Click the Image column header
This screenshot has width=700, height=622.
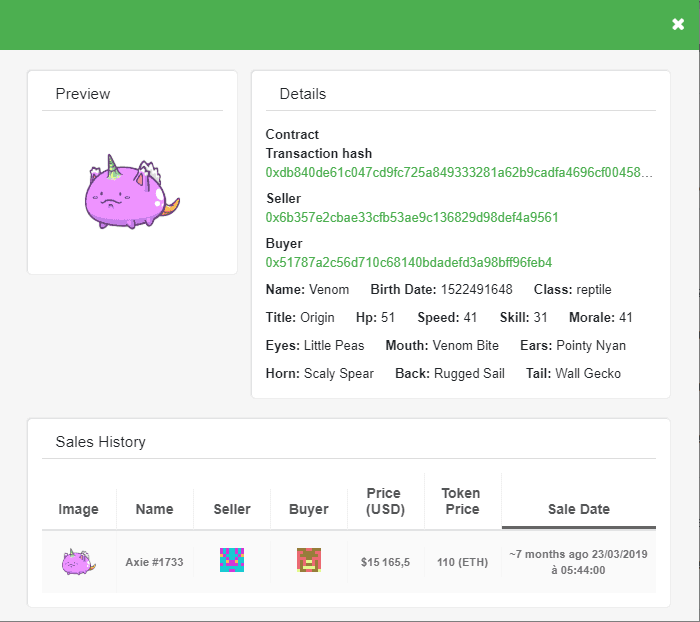coord(78,509)
